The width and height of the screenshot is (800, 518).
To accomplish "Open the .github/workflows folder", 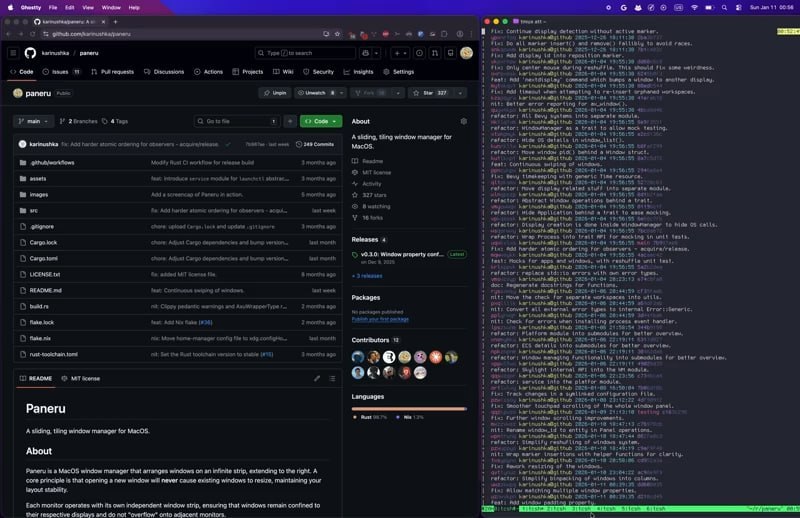I will coord(52,163).
